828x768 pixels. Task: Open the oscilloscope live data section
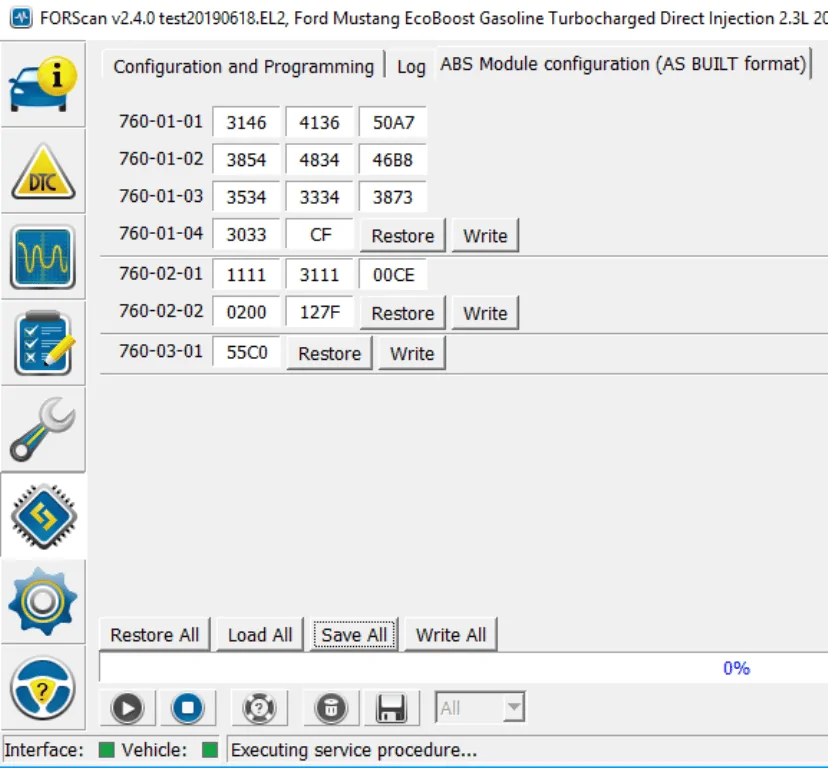(43, 257)
